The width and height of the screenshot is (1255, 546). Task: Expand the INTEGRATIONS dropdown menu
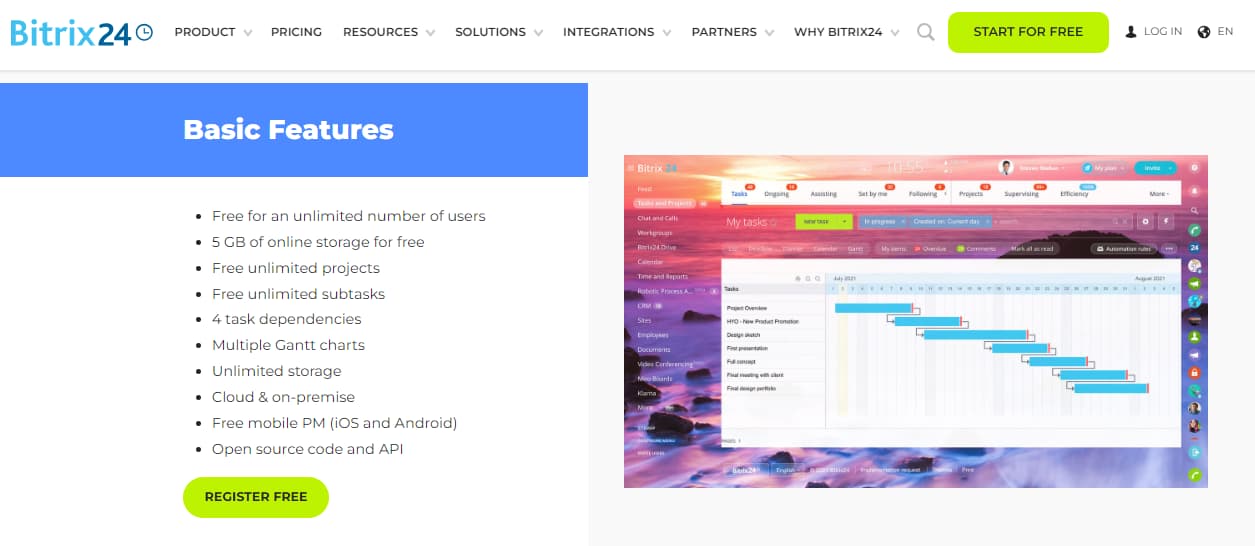617,32
